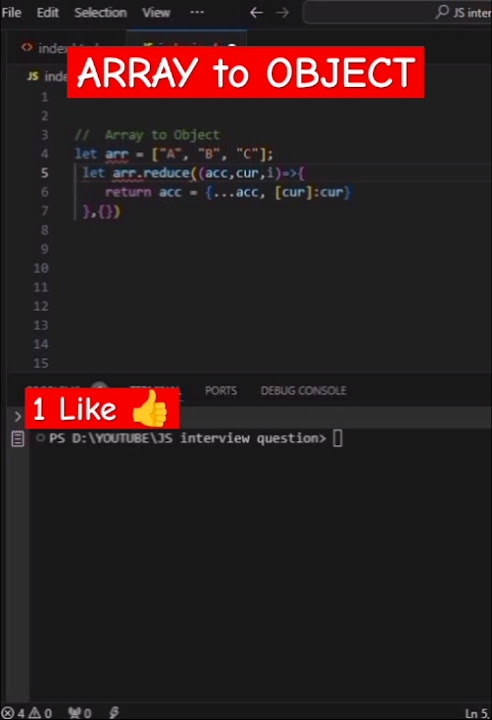Image resolution: width=492 pixels, height=720 pixels.
Task: Click the terminal prompt circle decoration
Action: pyautogui.click(x=40, y=438)
